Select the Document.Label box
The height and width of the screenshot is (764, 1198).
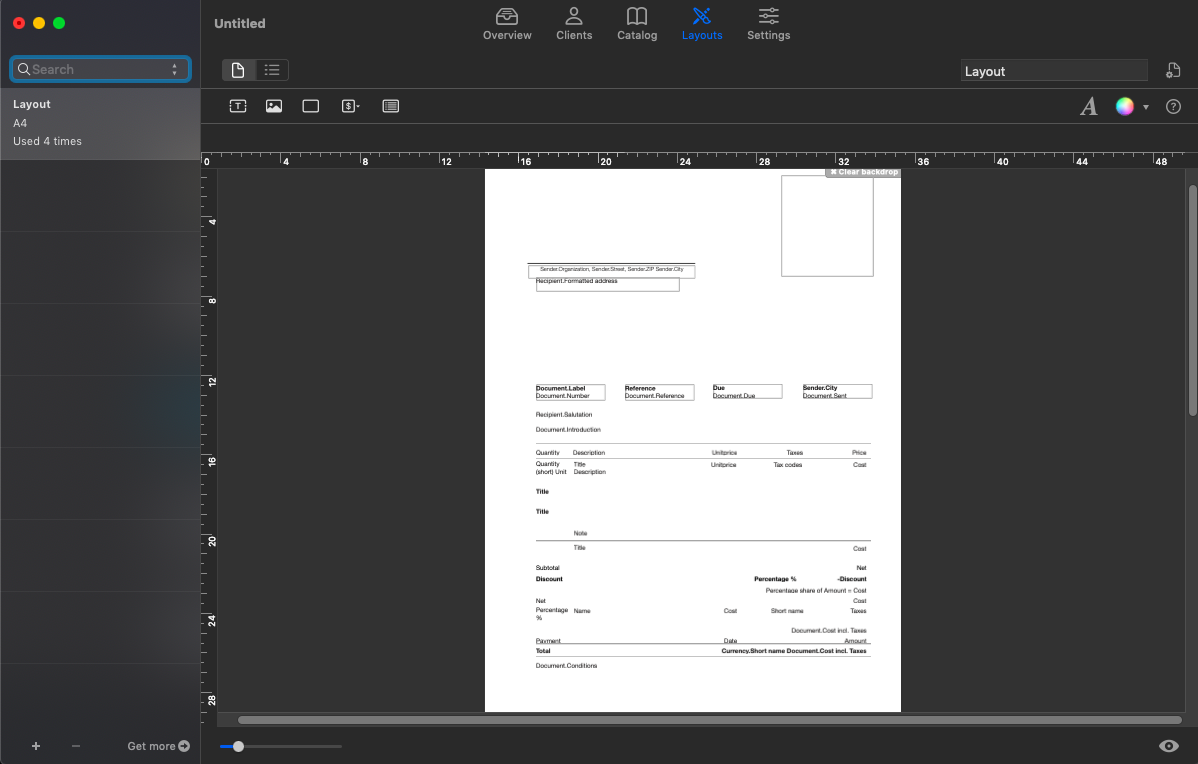[570, 392]
